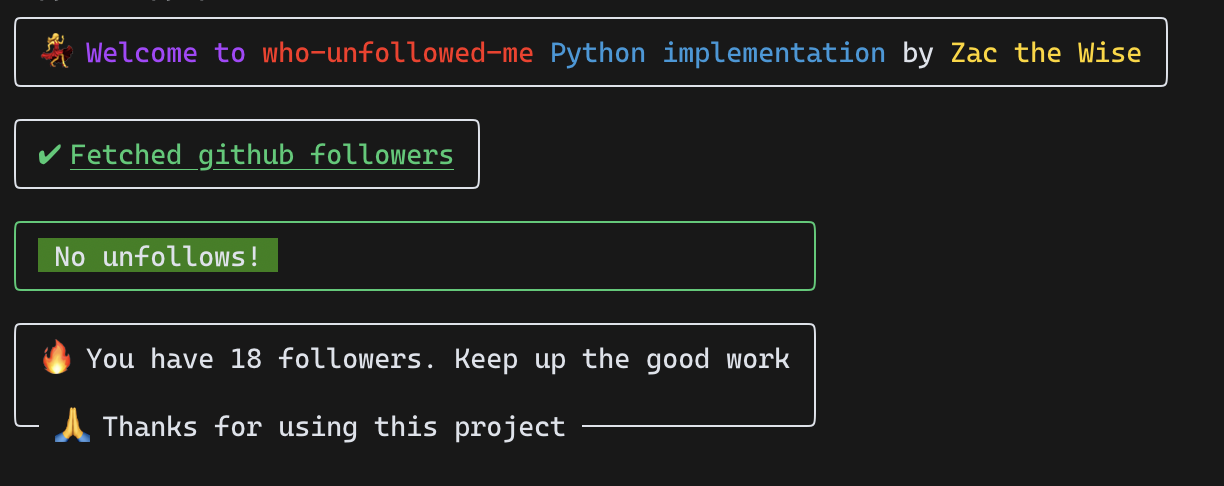This screenshot has height=486, width=1224.
Task: Click the green checkmark icon
Action: (49, 155)
